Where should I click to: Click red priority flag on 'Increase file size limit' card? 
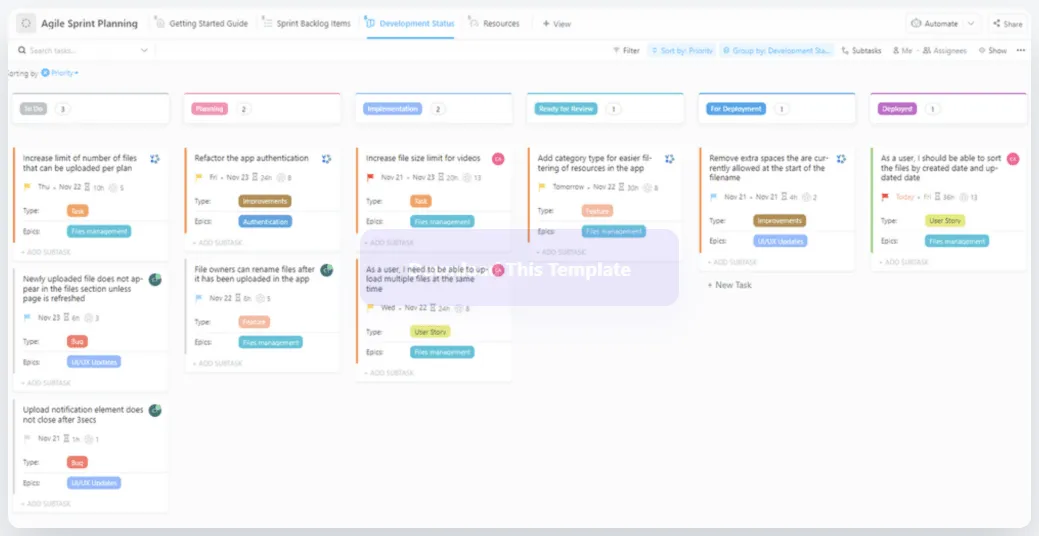370,178
